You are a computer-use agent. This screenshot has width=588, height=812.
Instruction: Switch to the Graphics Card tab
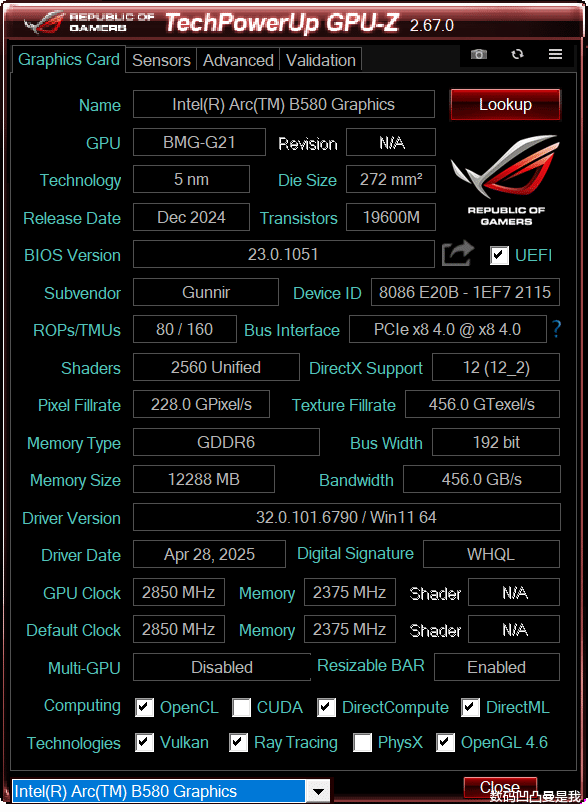click(x=68, y=60)
